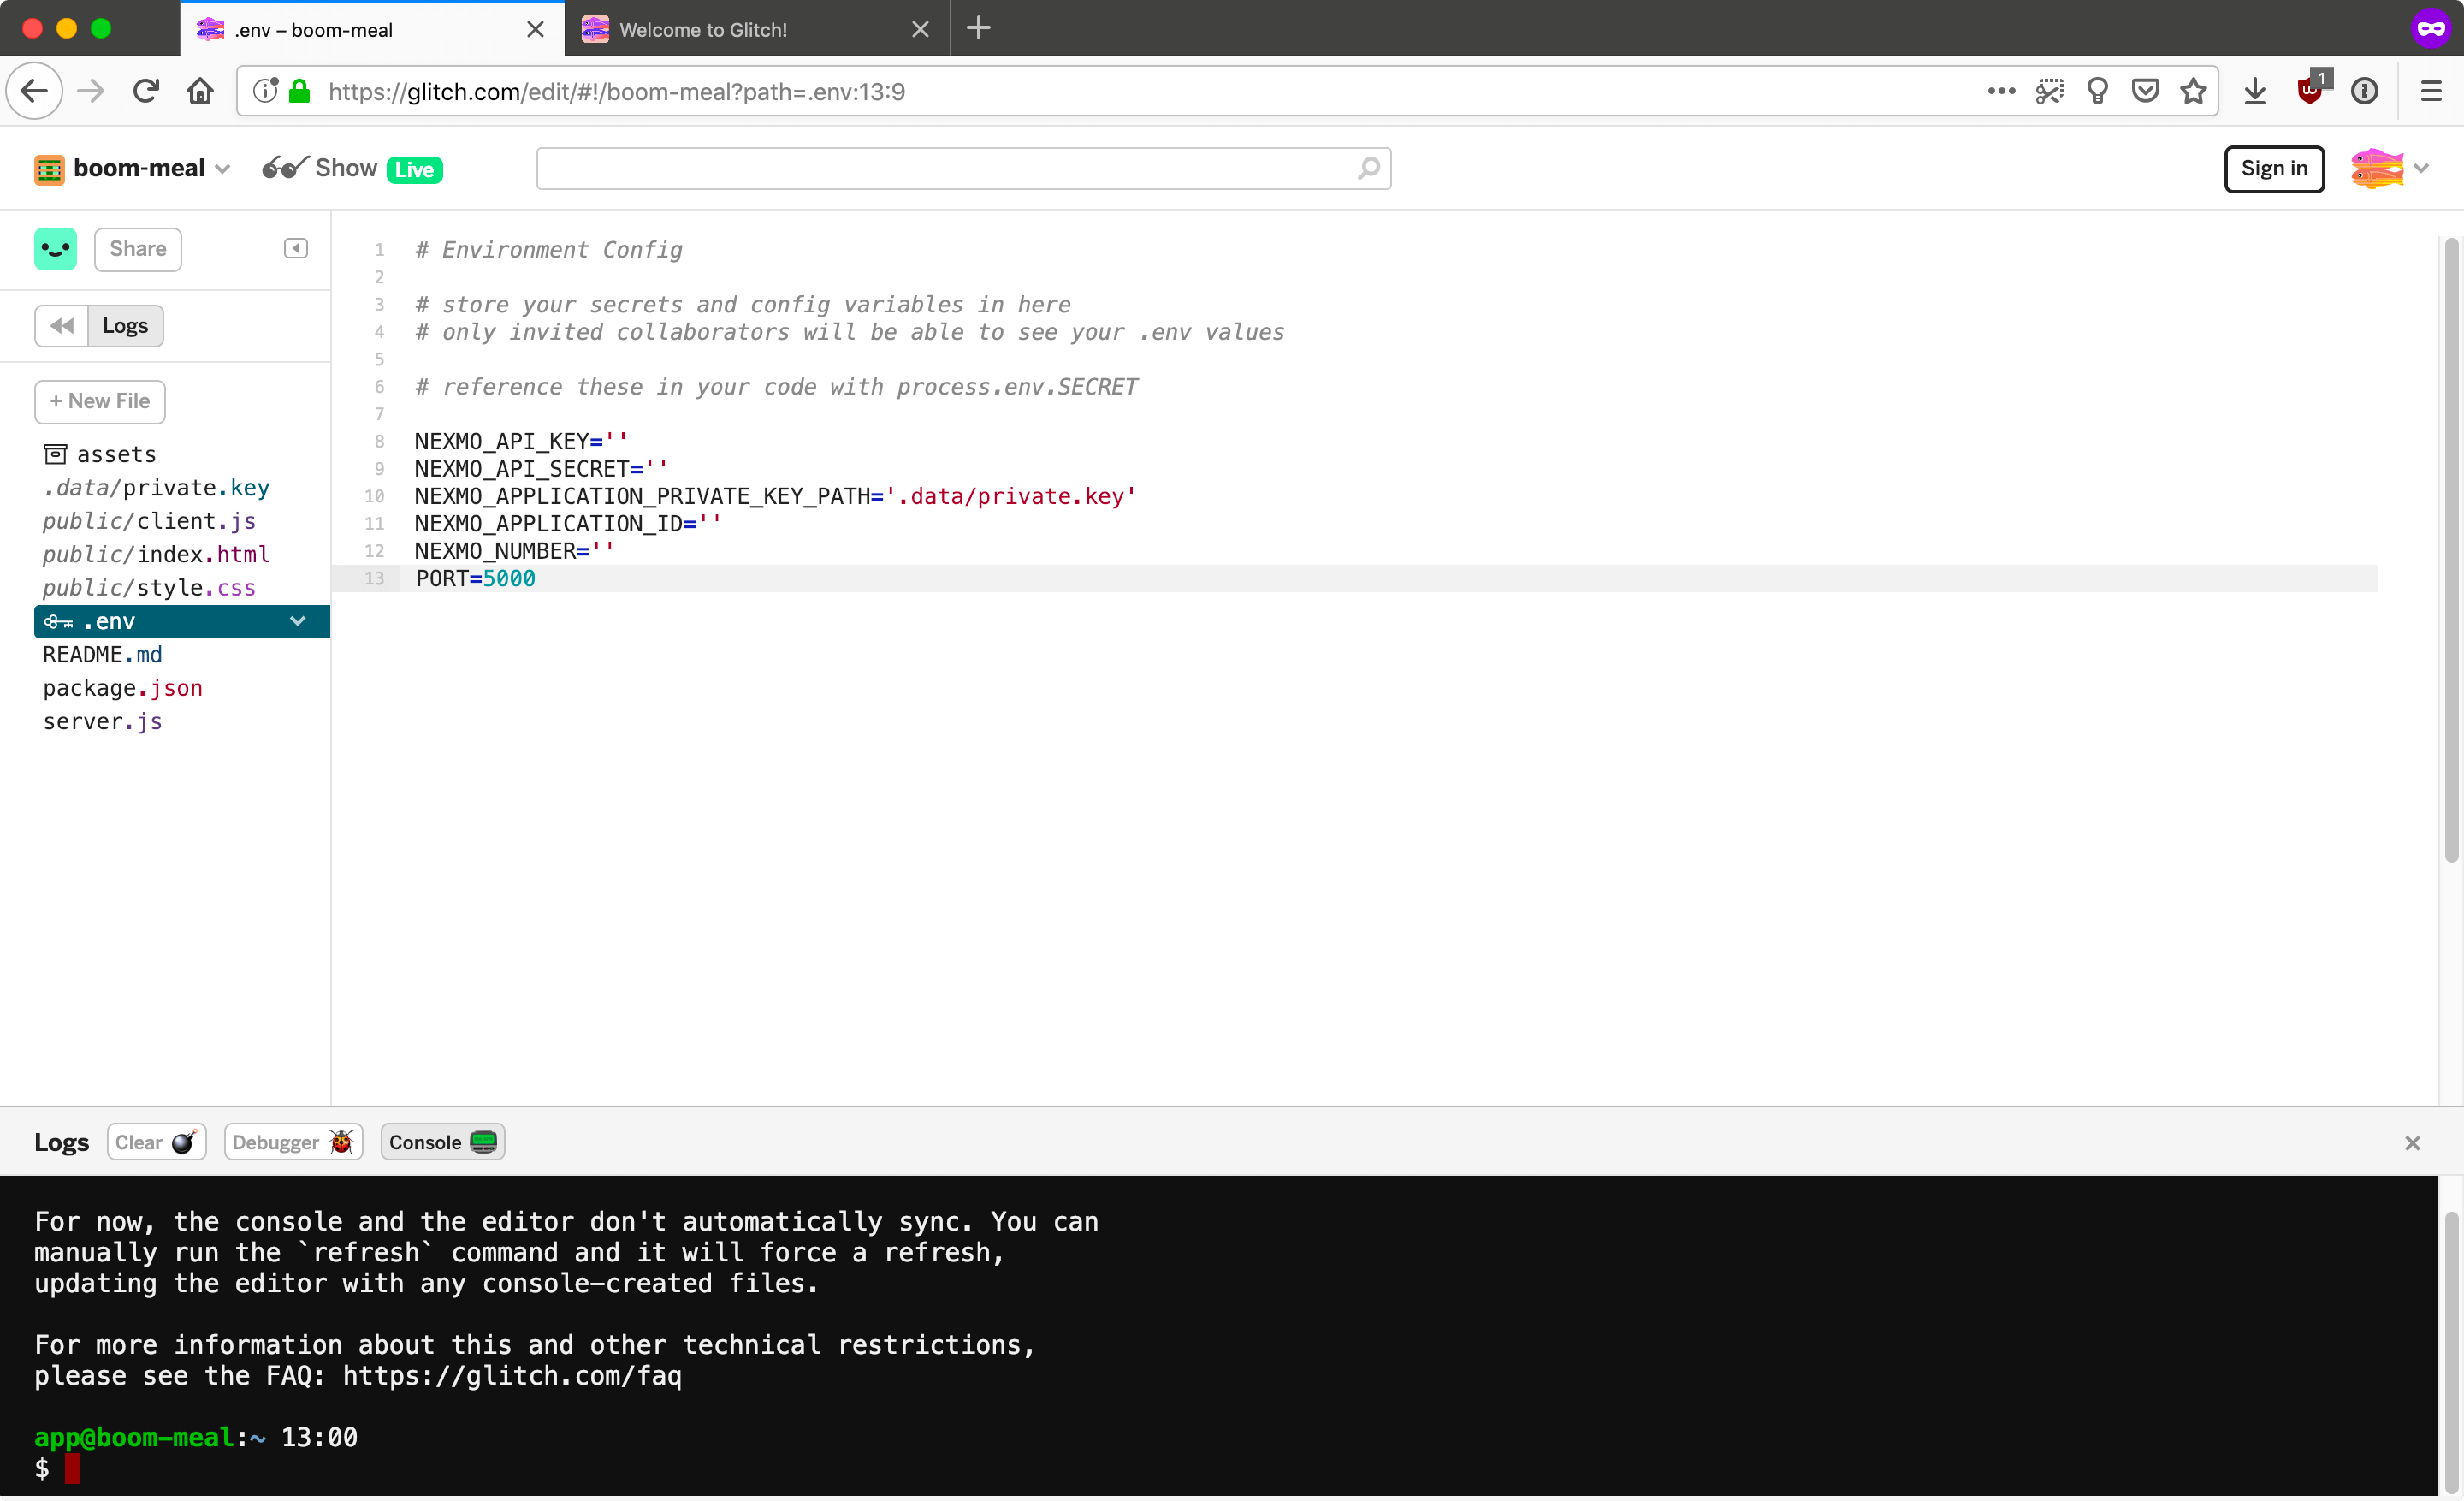Screen dimensions: 2464x1501
Task: Click the NEXMO_NUMBER line in editor
Action: coord(514,551)
